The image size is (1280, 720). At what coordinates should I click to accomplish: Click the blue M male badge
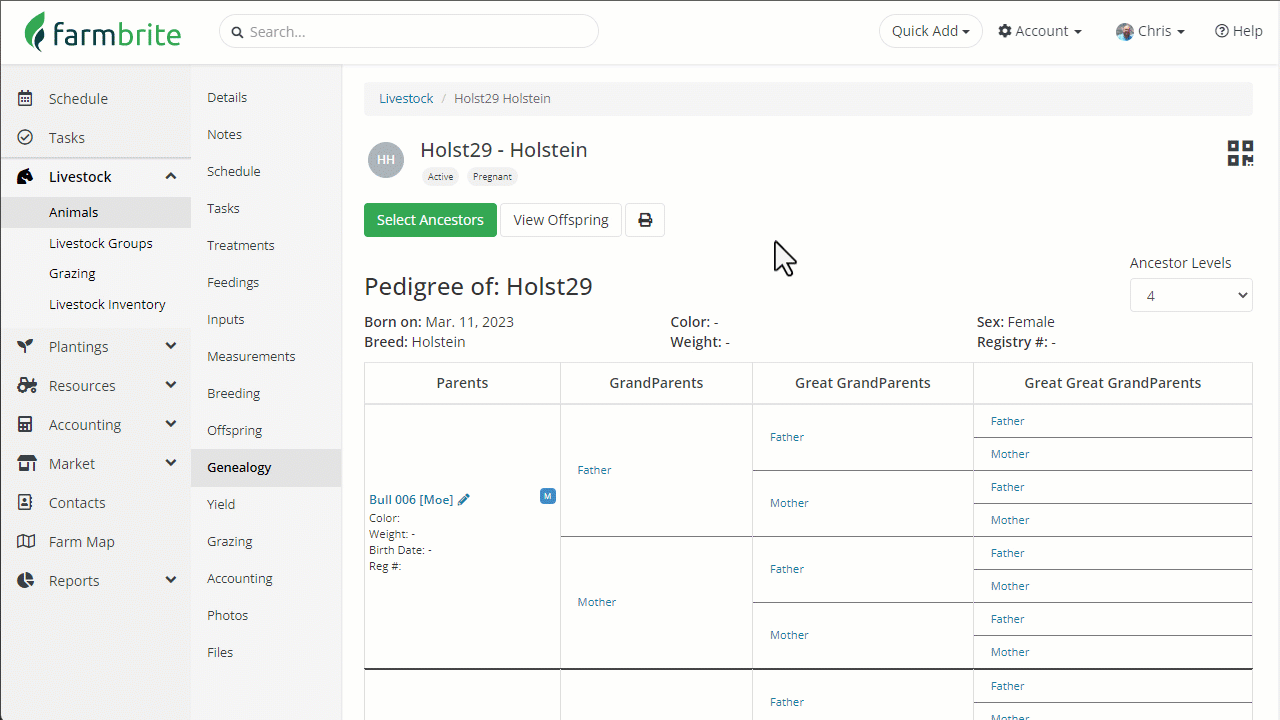pyautogui.click(x=547, y=496)
